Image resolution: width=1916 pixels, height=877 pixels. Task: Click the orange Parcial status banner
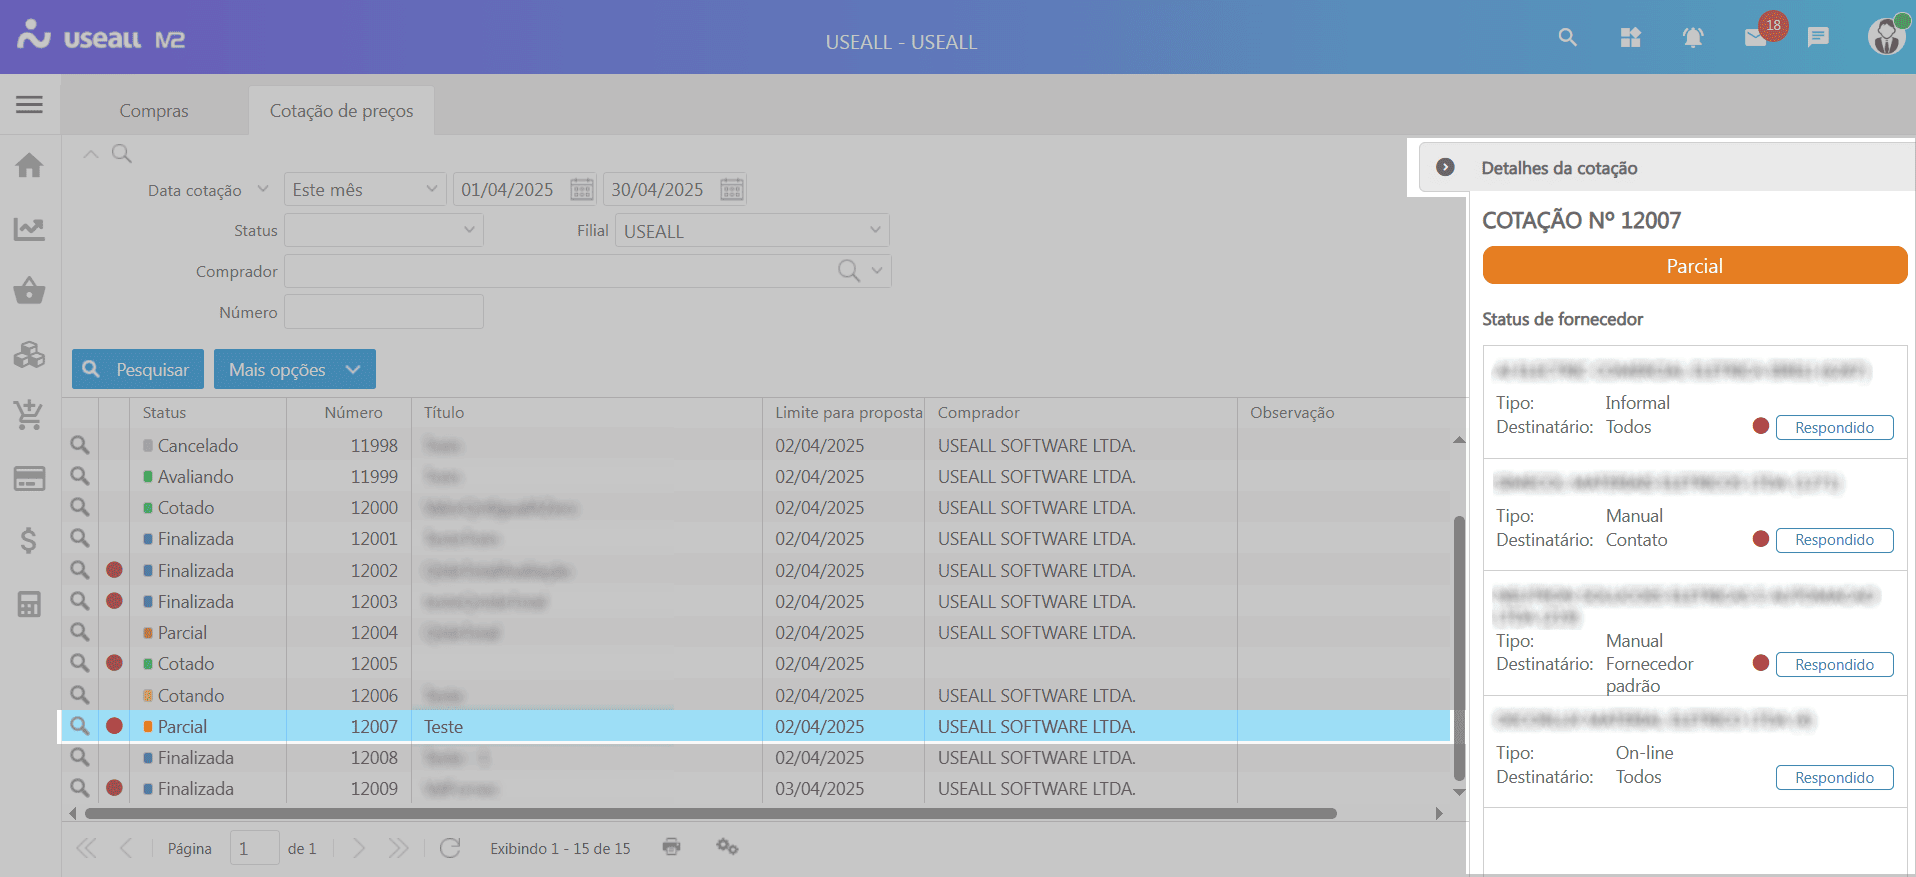click(x=1695, y=265)
